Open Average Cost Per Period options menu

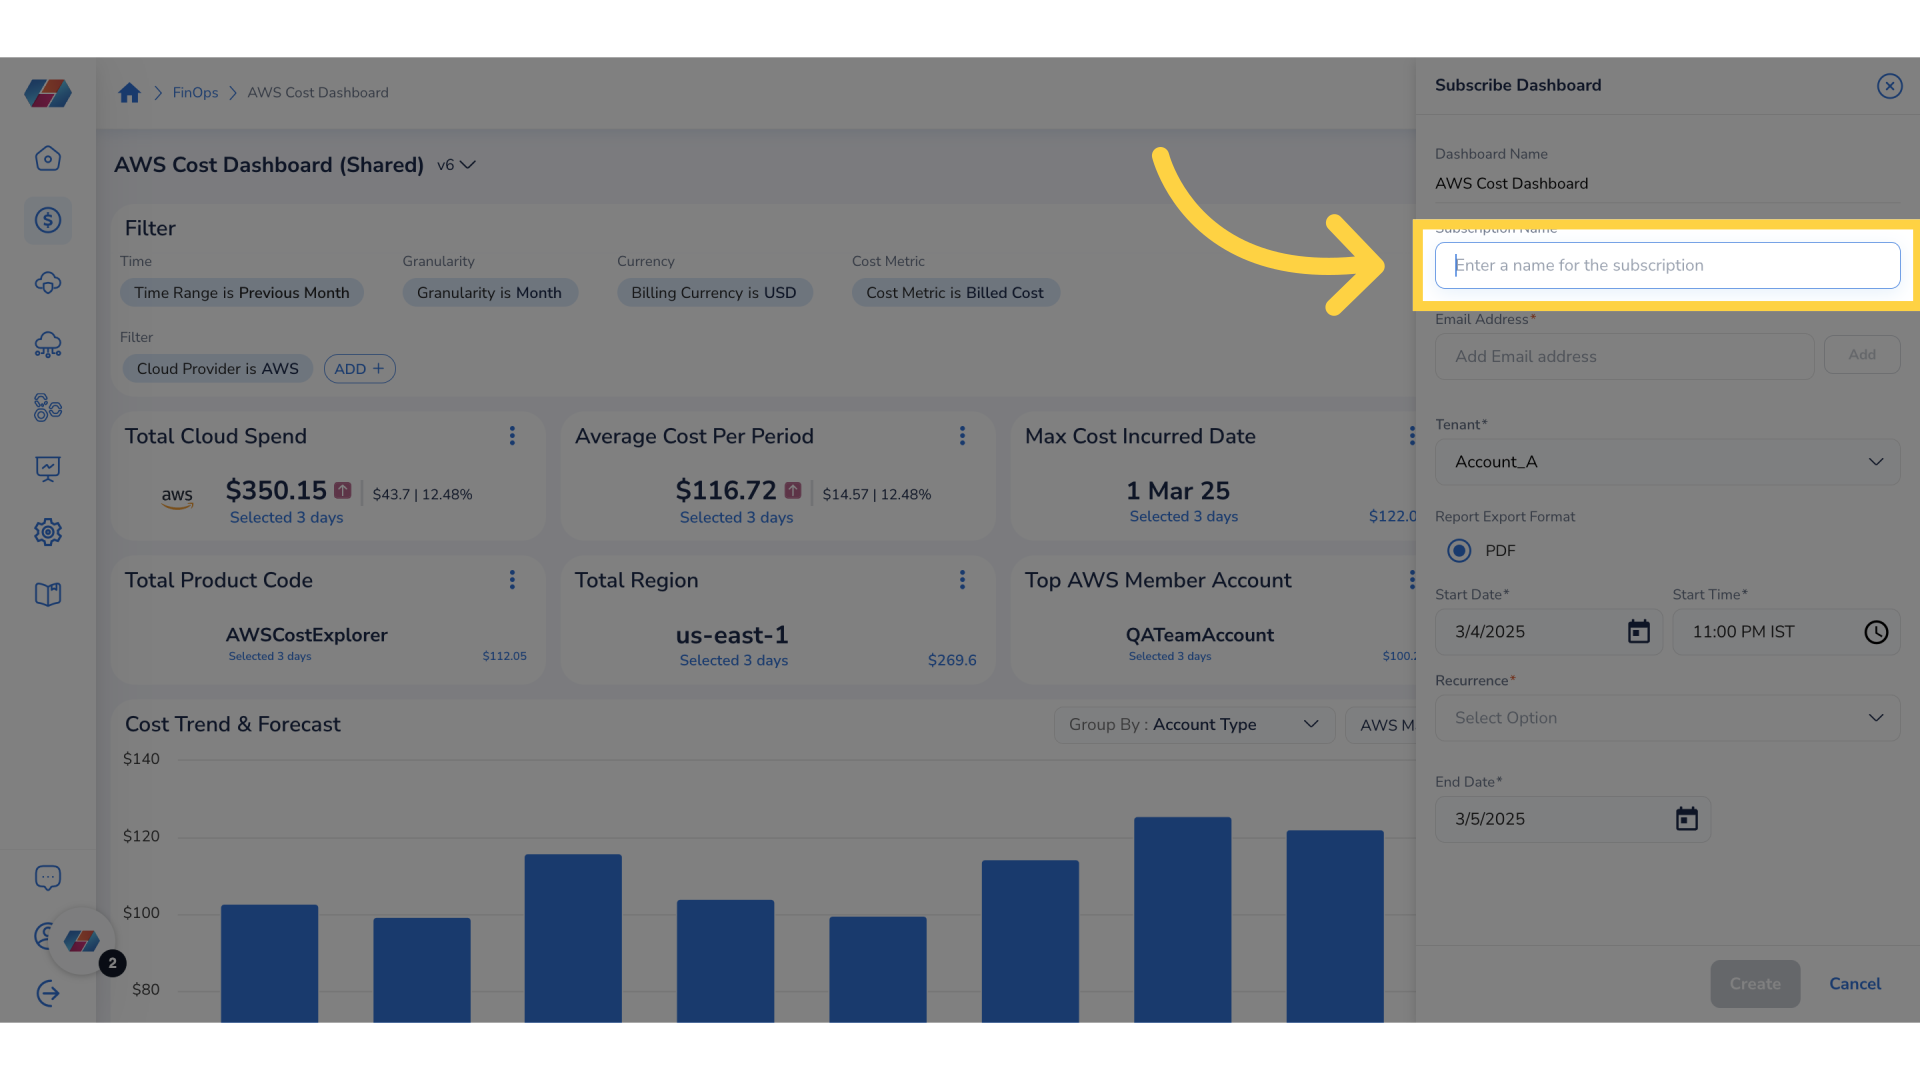(962, 436)
